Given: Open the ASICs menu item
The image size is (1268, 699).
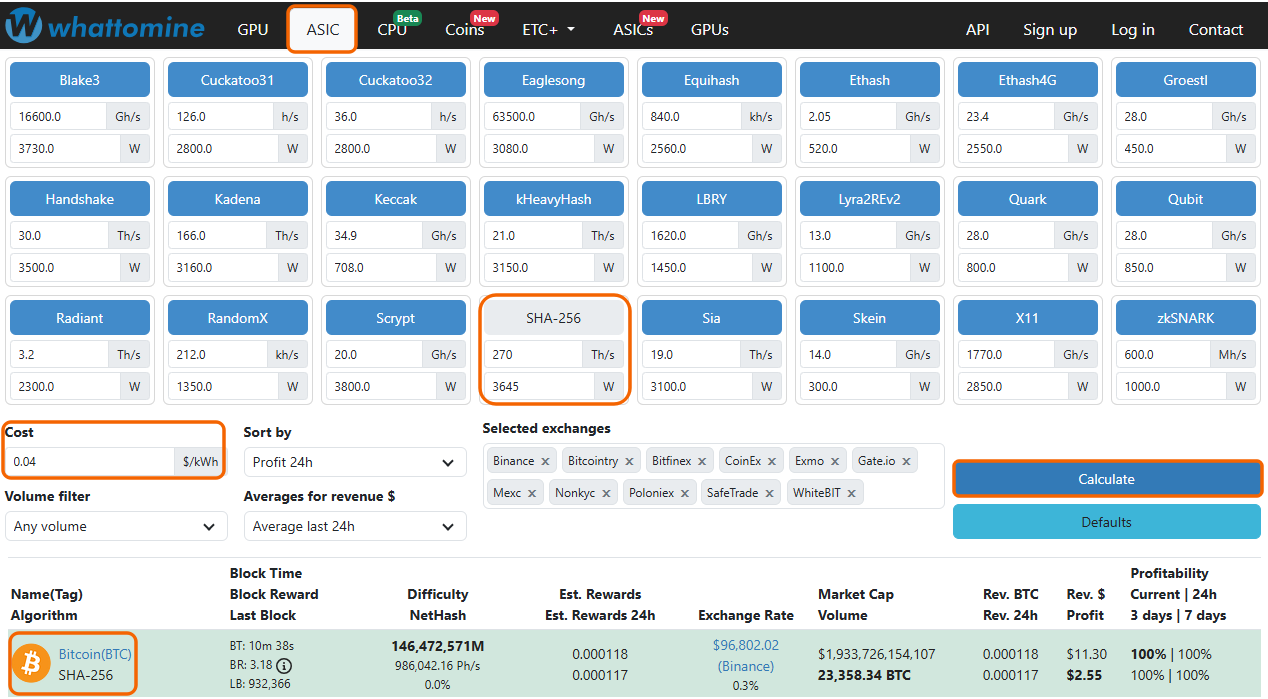Looking at the screenshot, I should (634, 30).
